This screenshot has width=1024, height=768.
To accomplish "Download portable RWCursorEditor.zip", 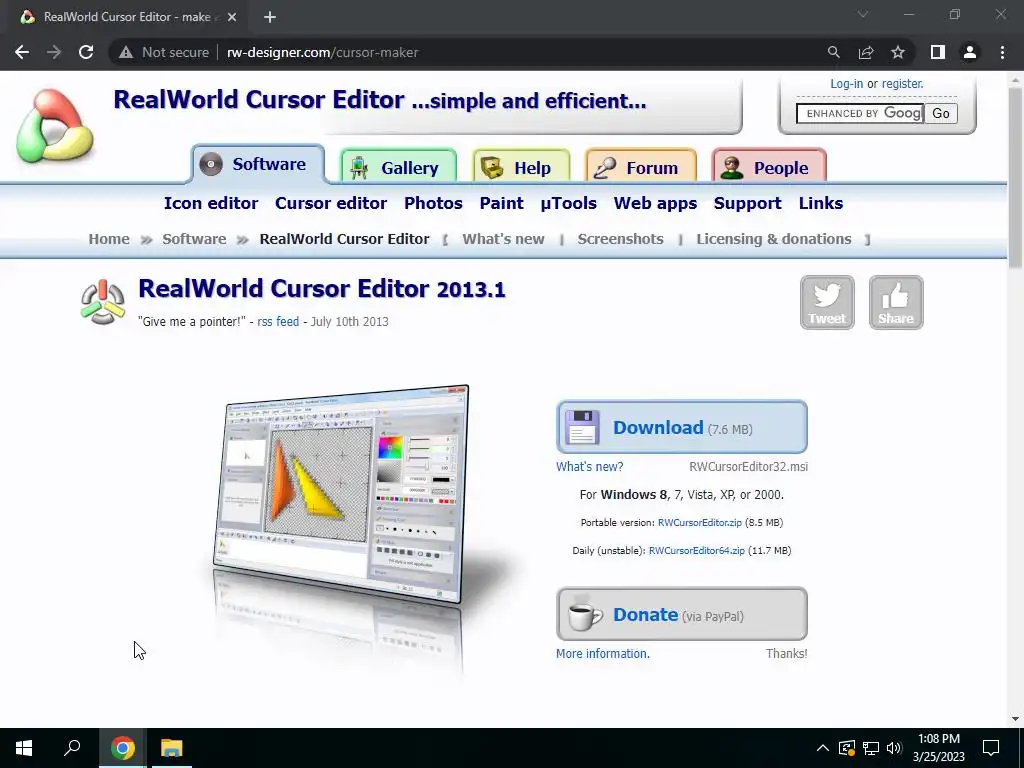I will point(699,522).
